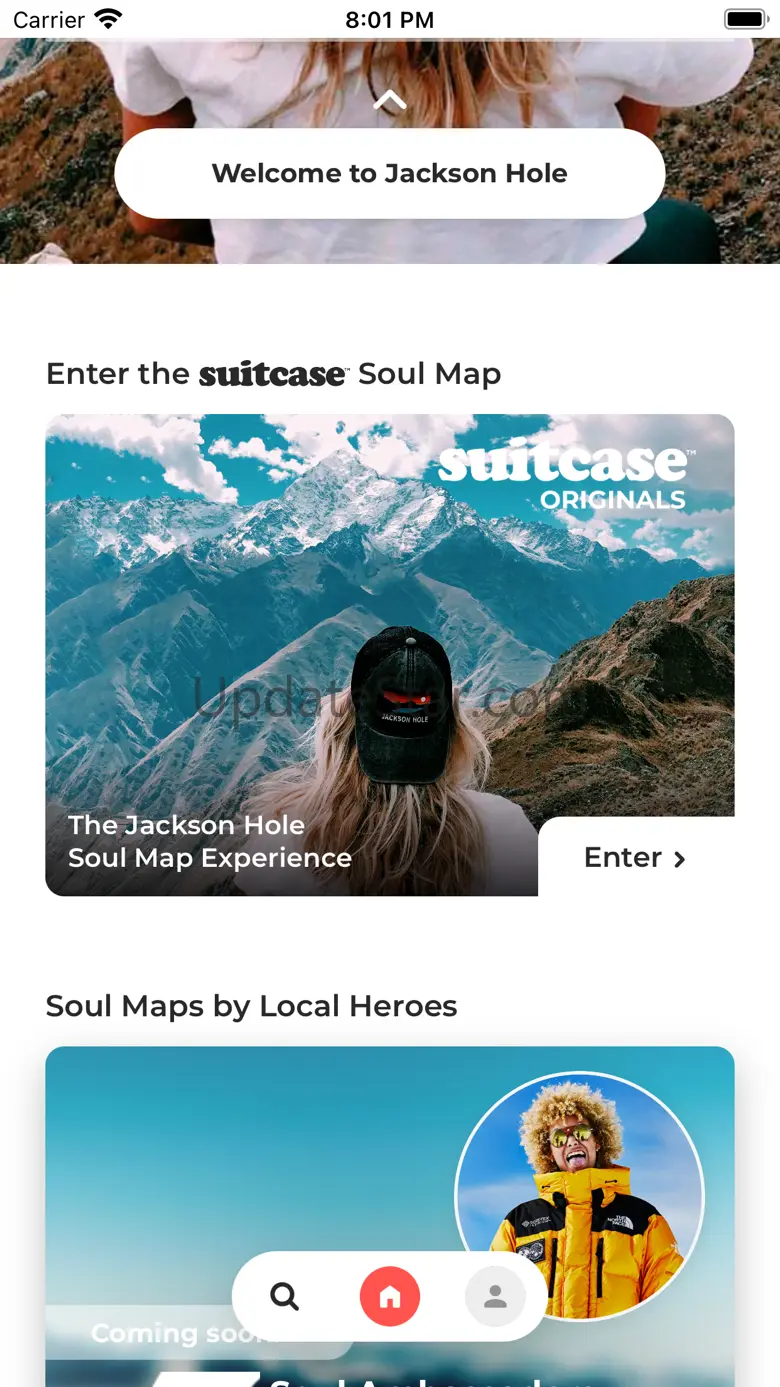Screen dimensions: 780x1387
Task: Select the suitcase logo in section heading
Action: [x=273, y=374]
